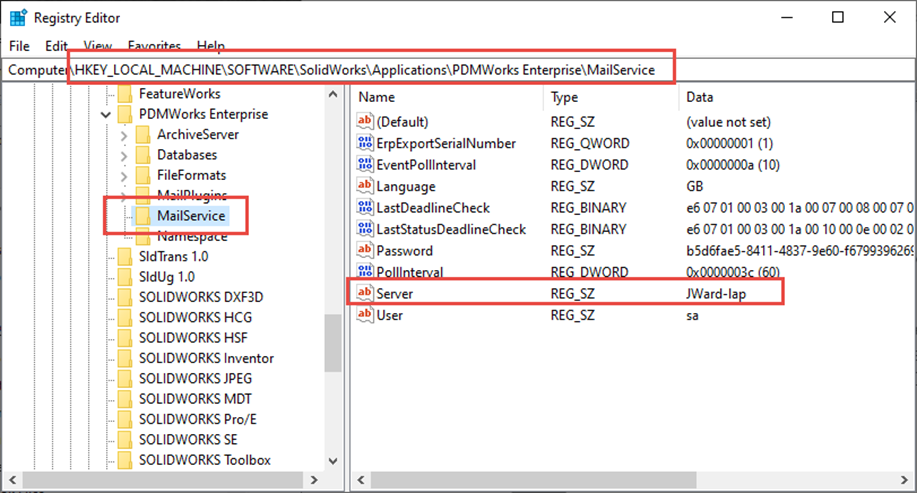Viewport: 917px width, 493px height.
Task: Click the SOLIDWORKS Inventor folder icon
Action: [x=125, y=358]
